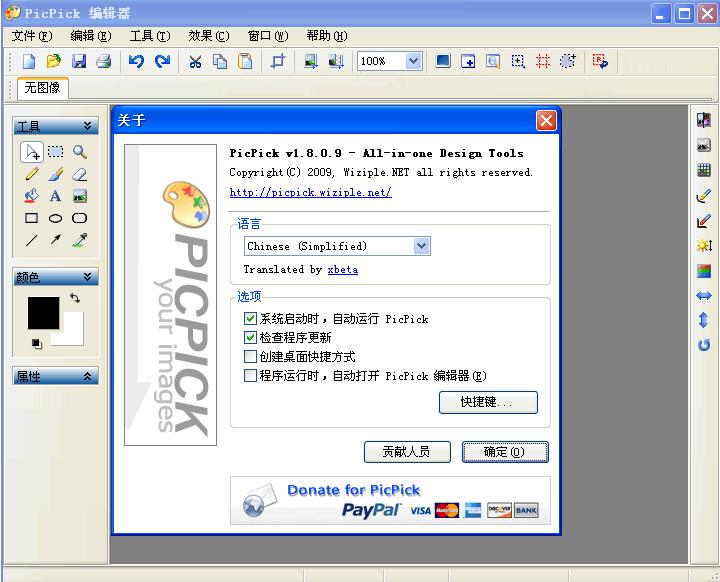Enable auto-open PicPick editor checkbox
The height and width of the screenshot is (582, 720).
tap(250, 376)
